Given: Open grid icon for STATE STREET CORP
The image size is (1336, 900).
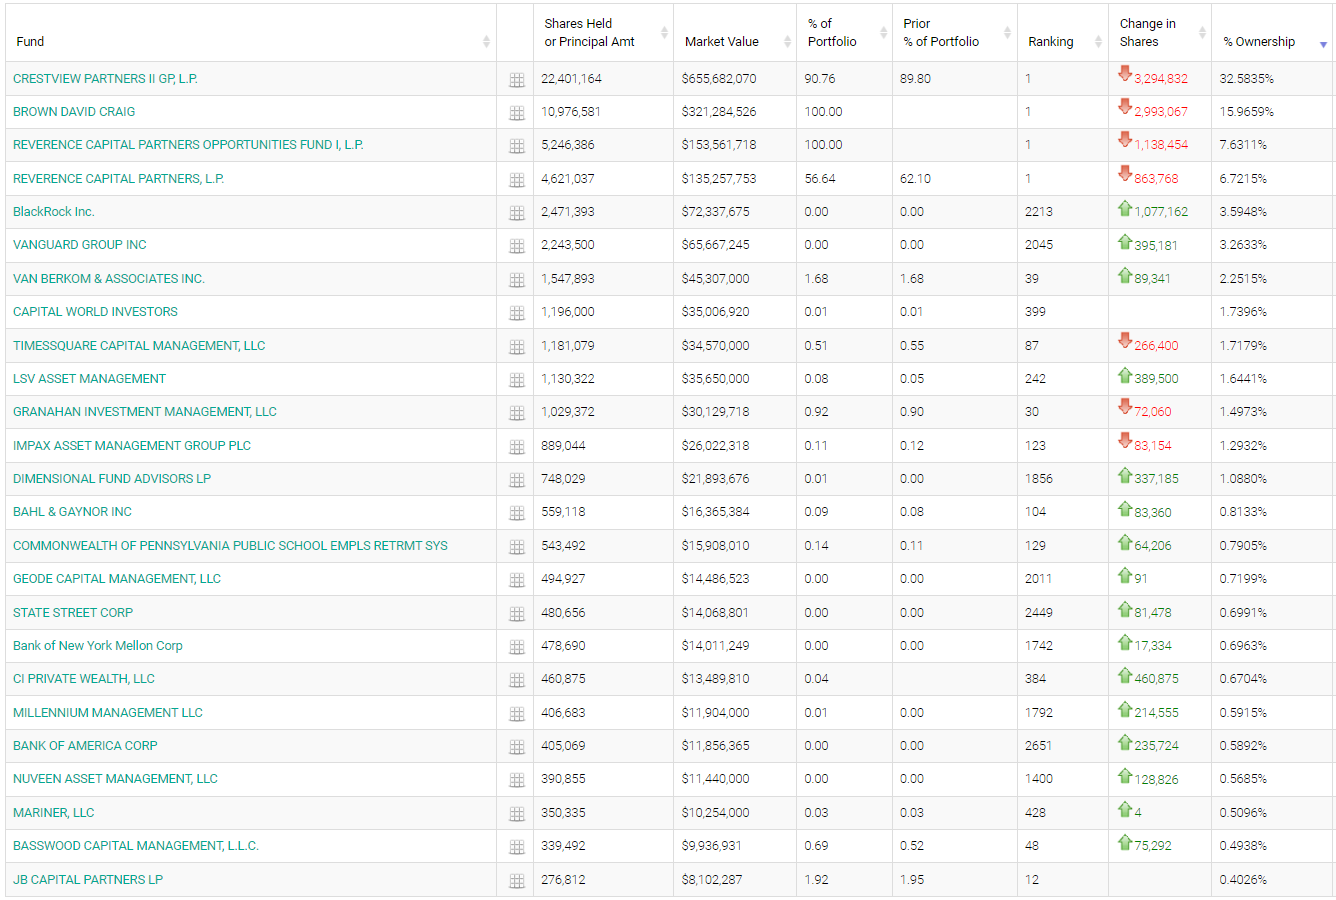Looking at the screenshot, I should tap(517, 614).
